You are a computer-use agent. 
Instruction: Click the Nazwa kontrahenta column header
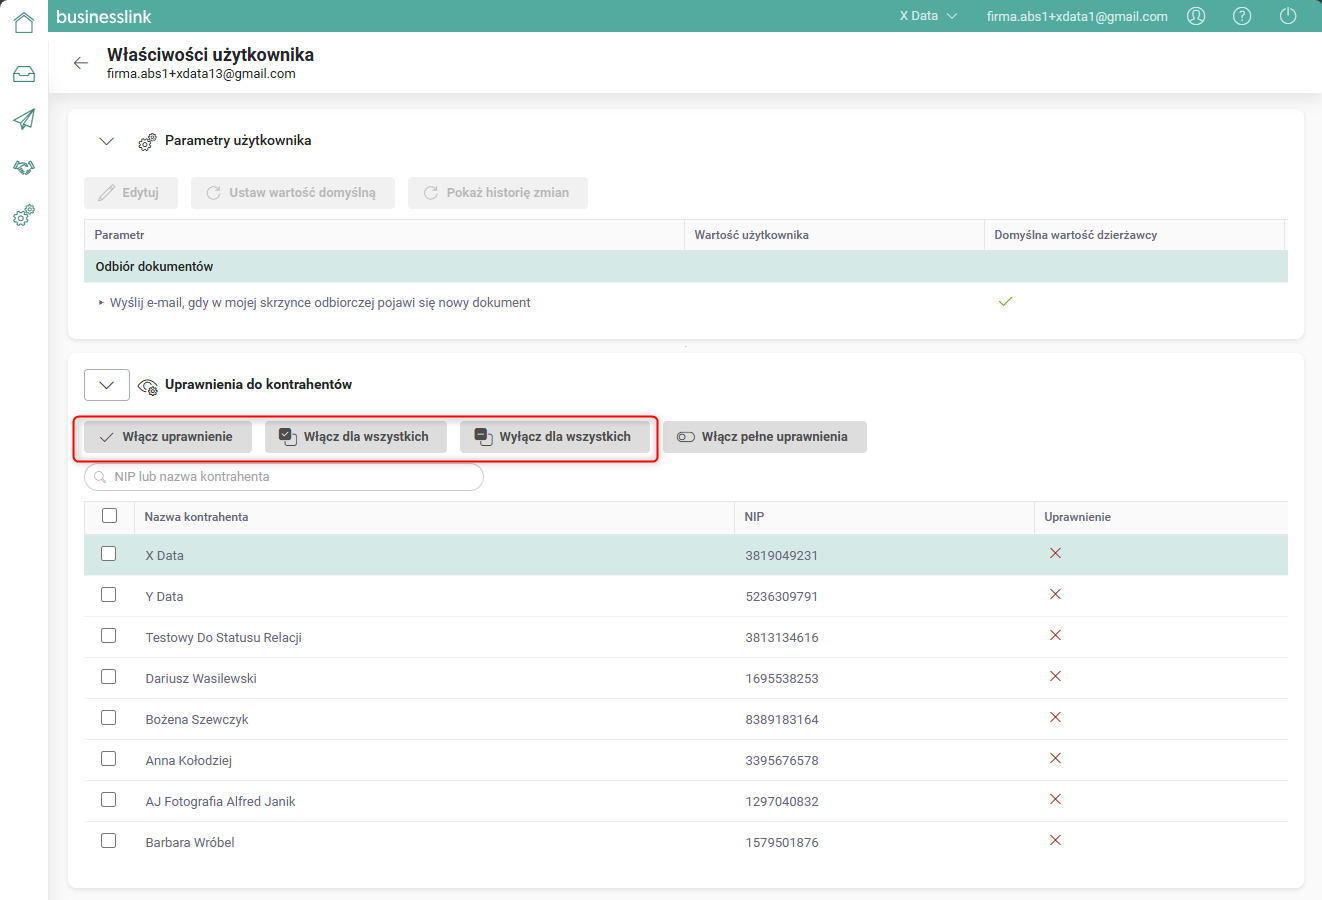434,517
